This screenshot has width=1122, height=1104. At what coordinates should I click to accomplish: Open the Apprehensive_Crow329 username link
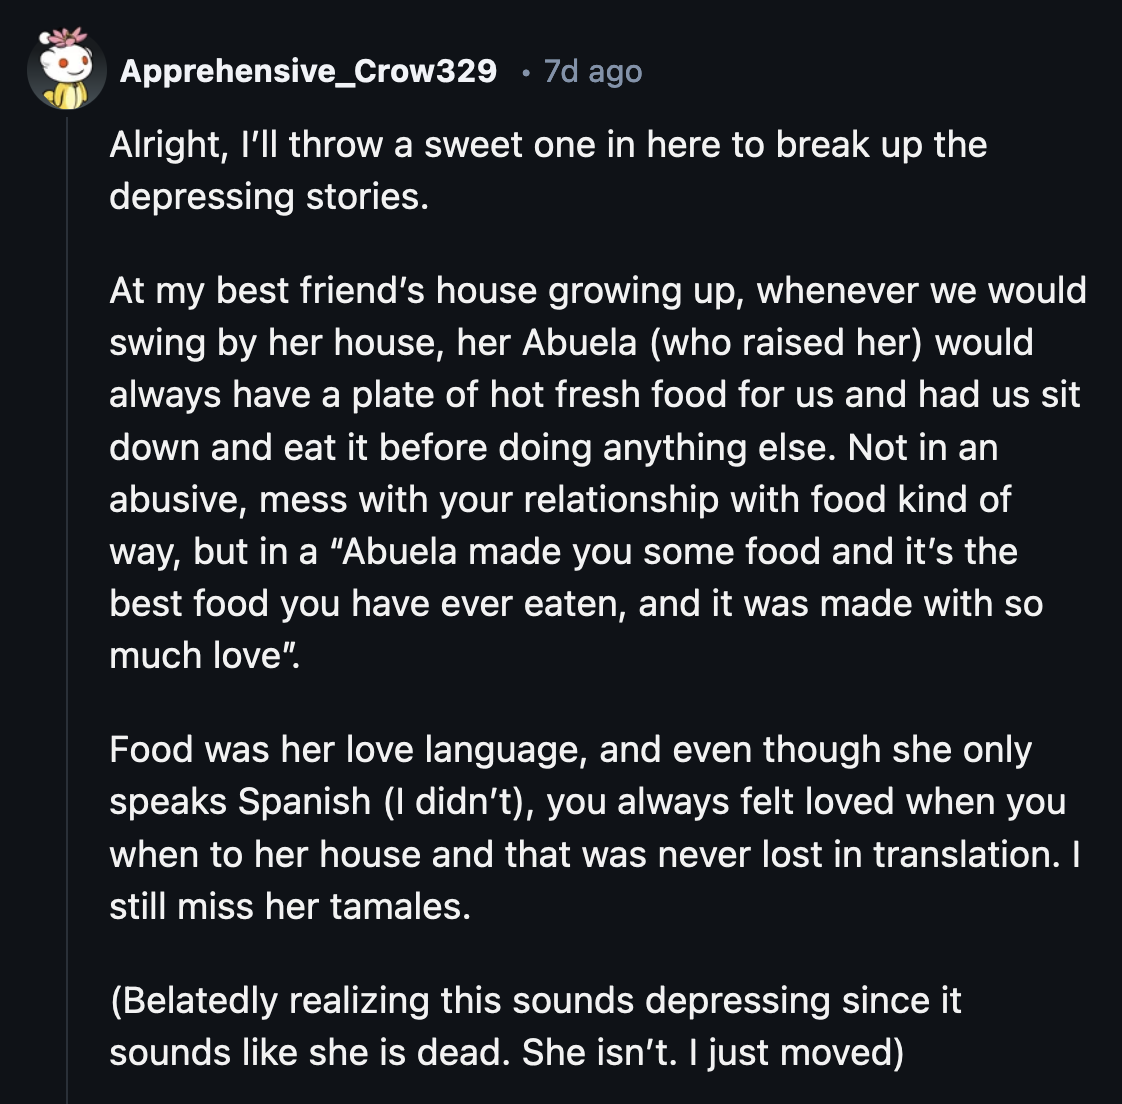click(x=308, y=71)
